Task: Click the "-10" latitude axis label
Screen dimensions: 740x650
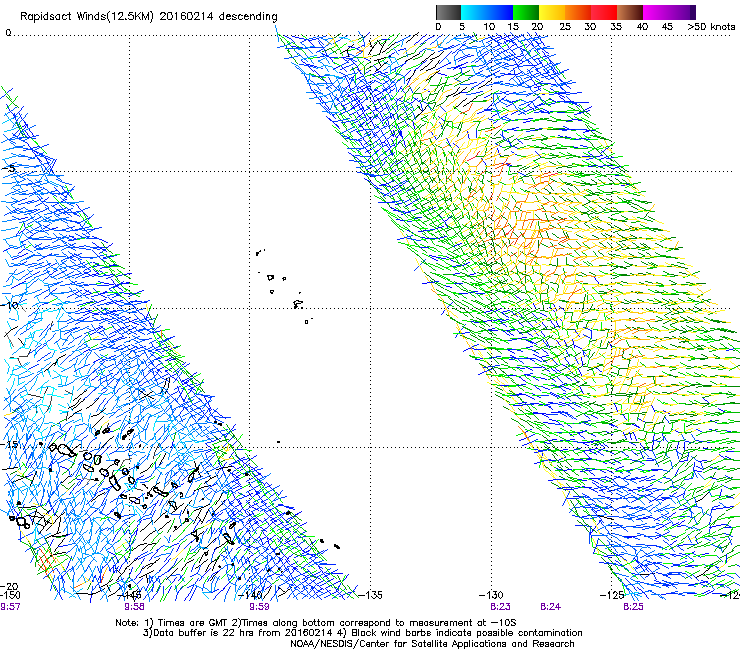Action: [9, 305]
